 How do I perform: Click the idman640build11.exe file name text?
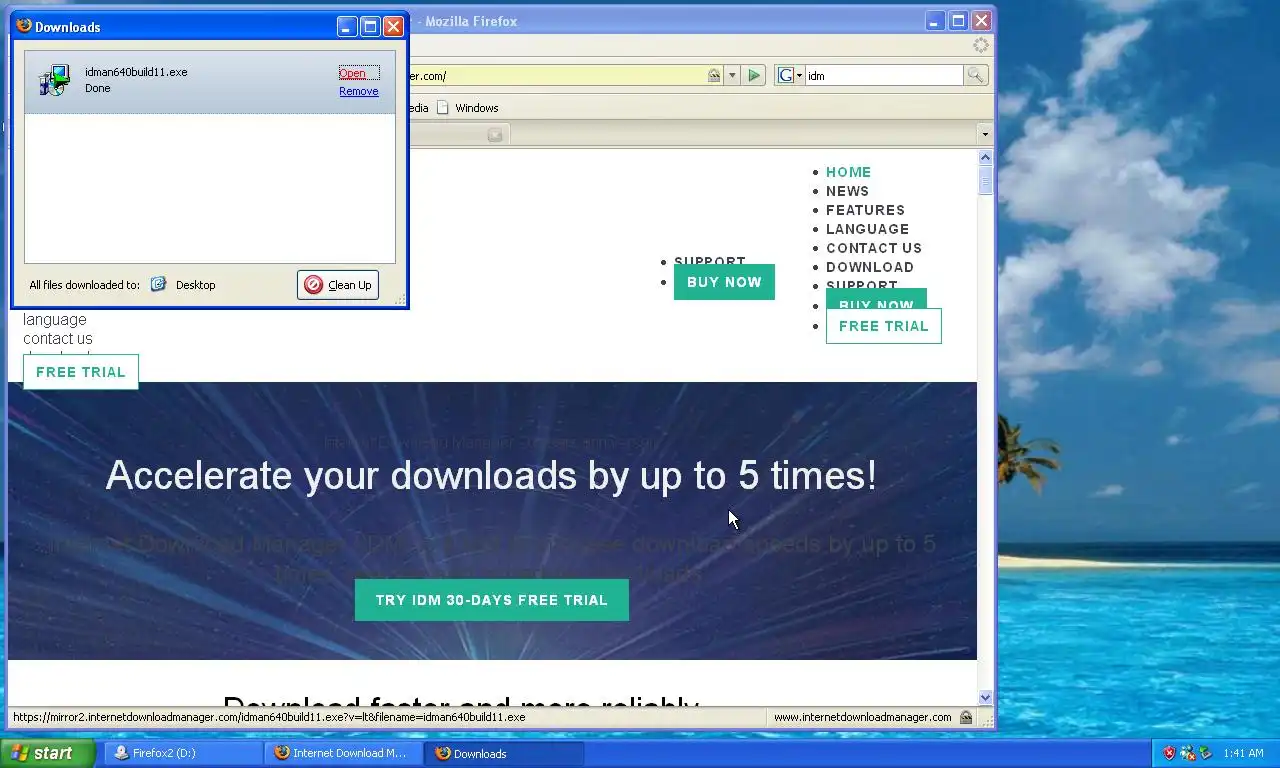click(x=136, y=72)
